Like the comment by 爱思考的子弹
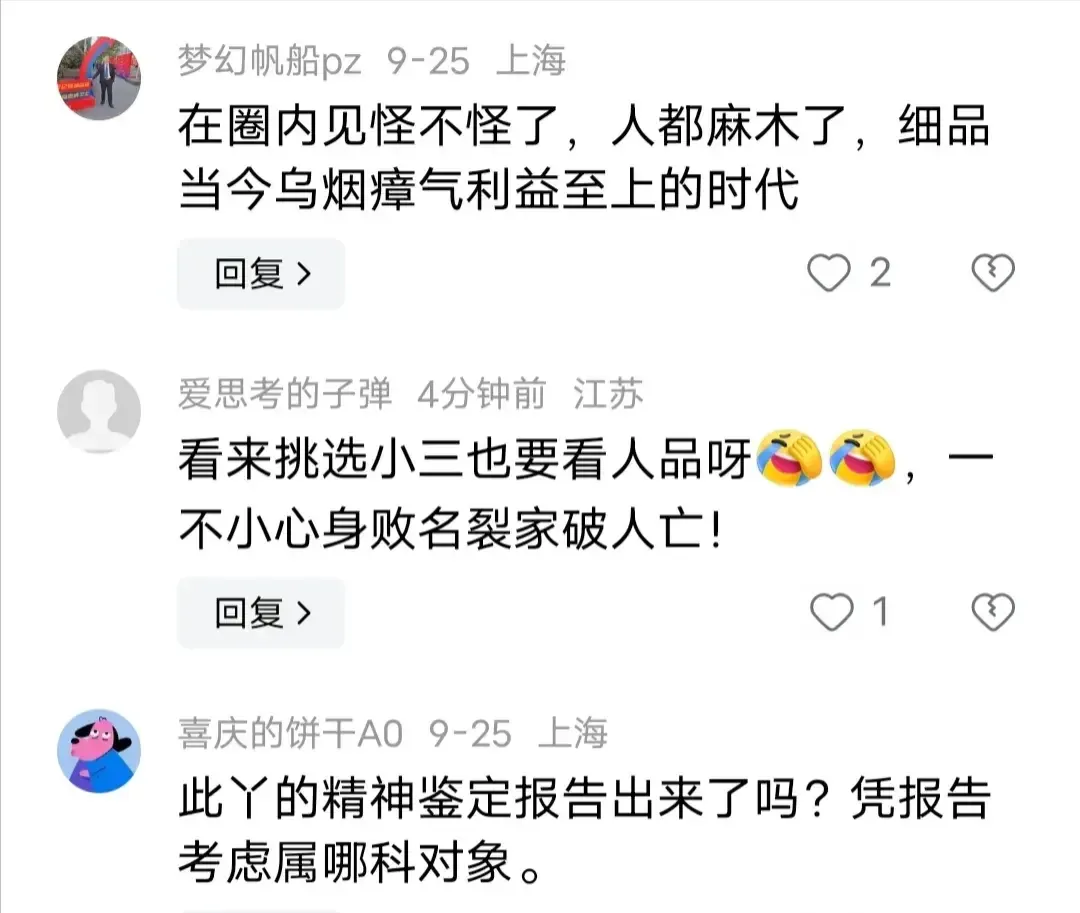This screenshot has height=913, width=1080. coord(831,612)
